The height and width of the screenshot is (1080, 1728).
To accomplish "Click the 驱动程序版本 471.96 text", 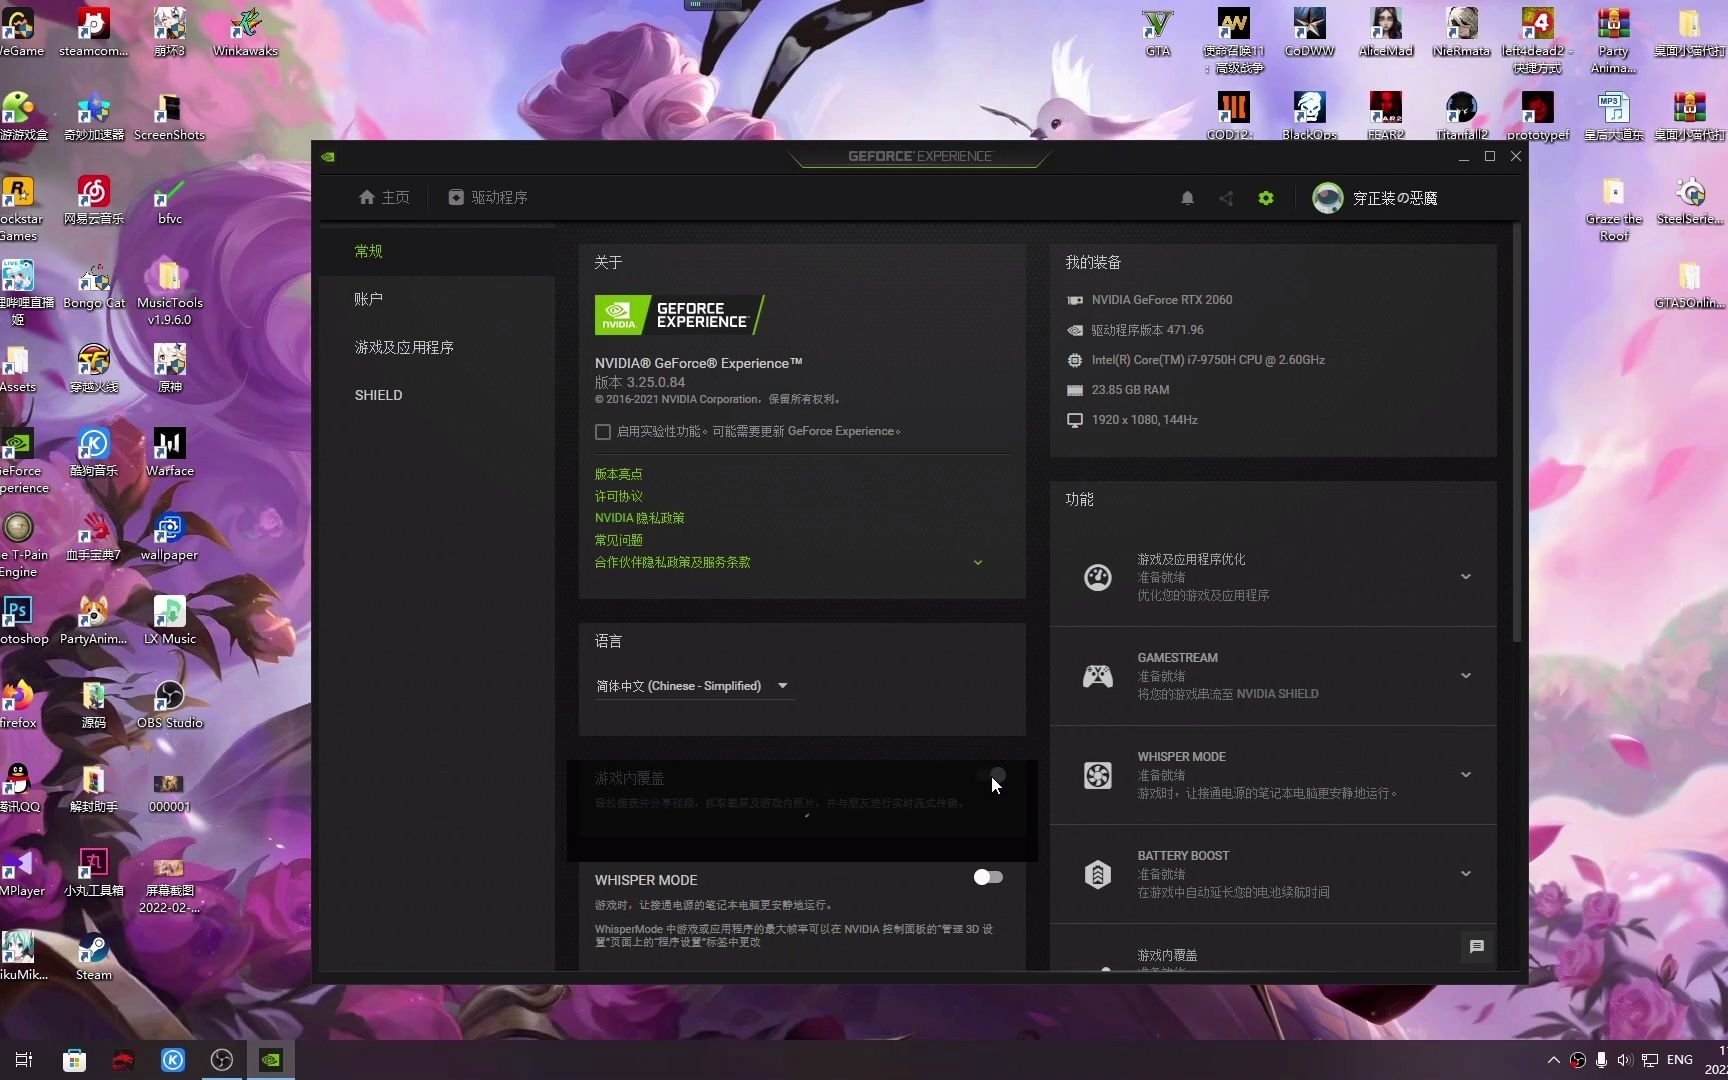I will (x=1147, y=330).
